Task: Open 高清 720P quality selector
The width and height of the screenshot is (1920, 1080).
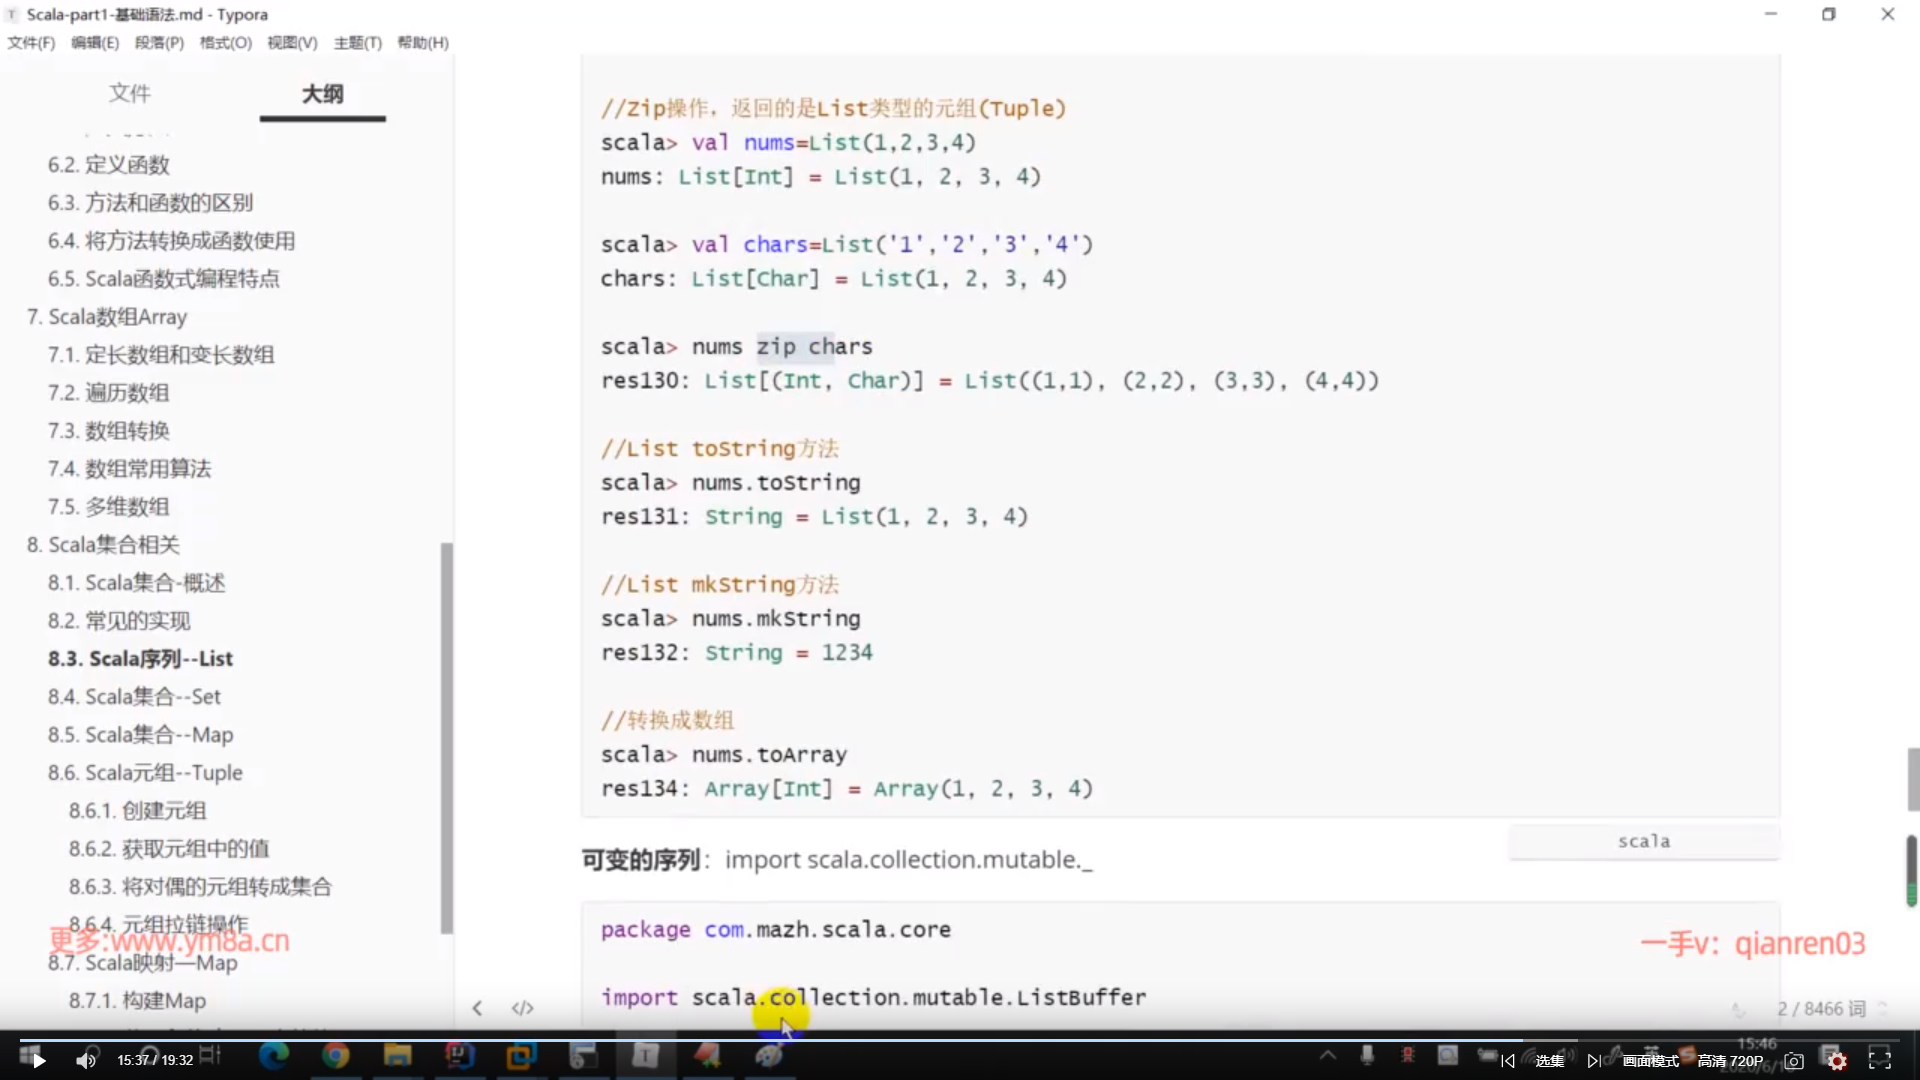Action: pos(1730,1061)
